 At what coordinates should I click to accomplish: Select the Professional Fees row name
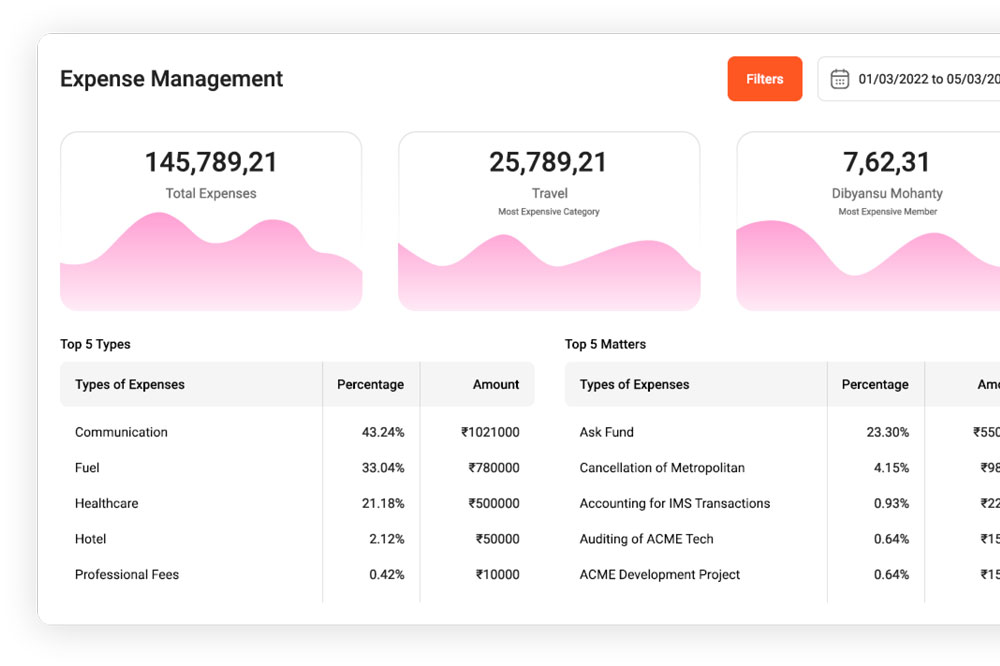coord(127,575)
